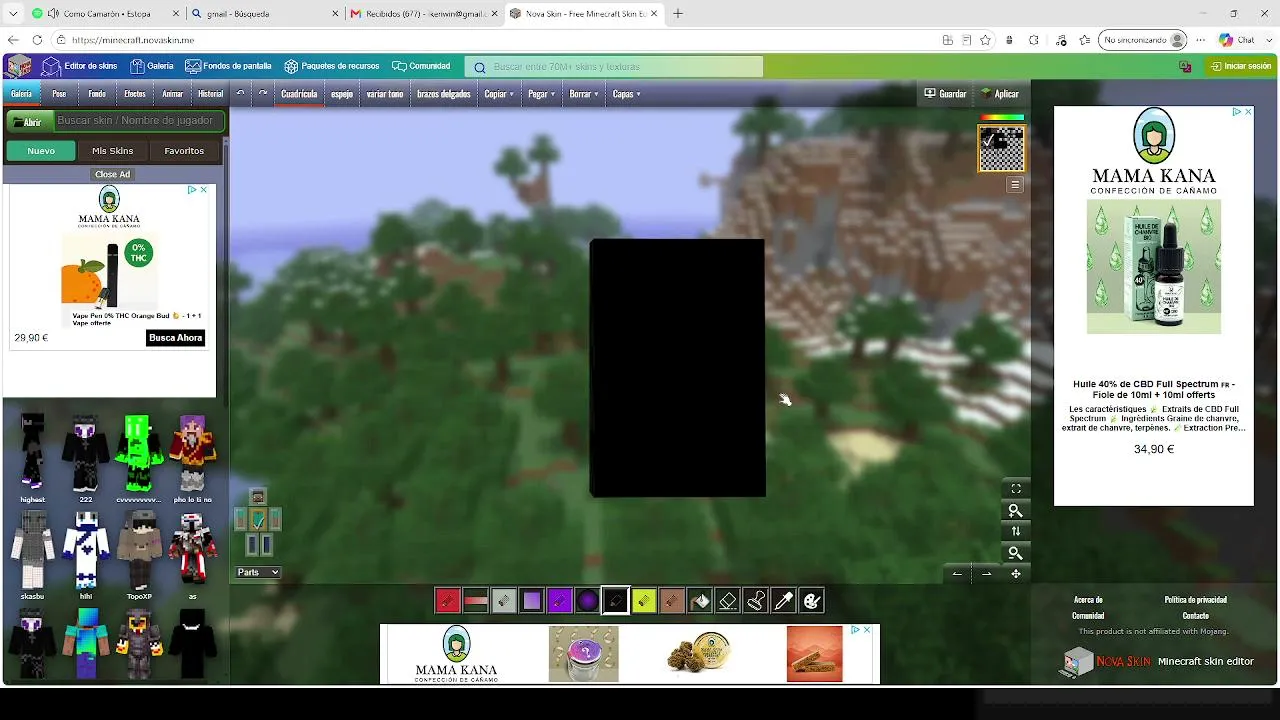This screenshot has width=1280, height=720.
Task: Open Paquetes de recursos page
Action: (x=332, y=66)
